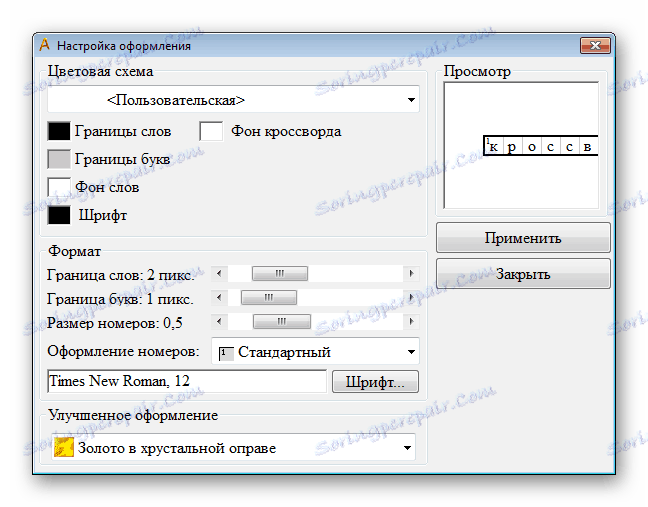Click the numbered cell icon beside Стандартный
The height and width of the screenshot is (507, 648).
(x=226, y=354)
